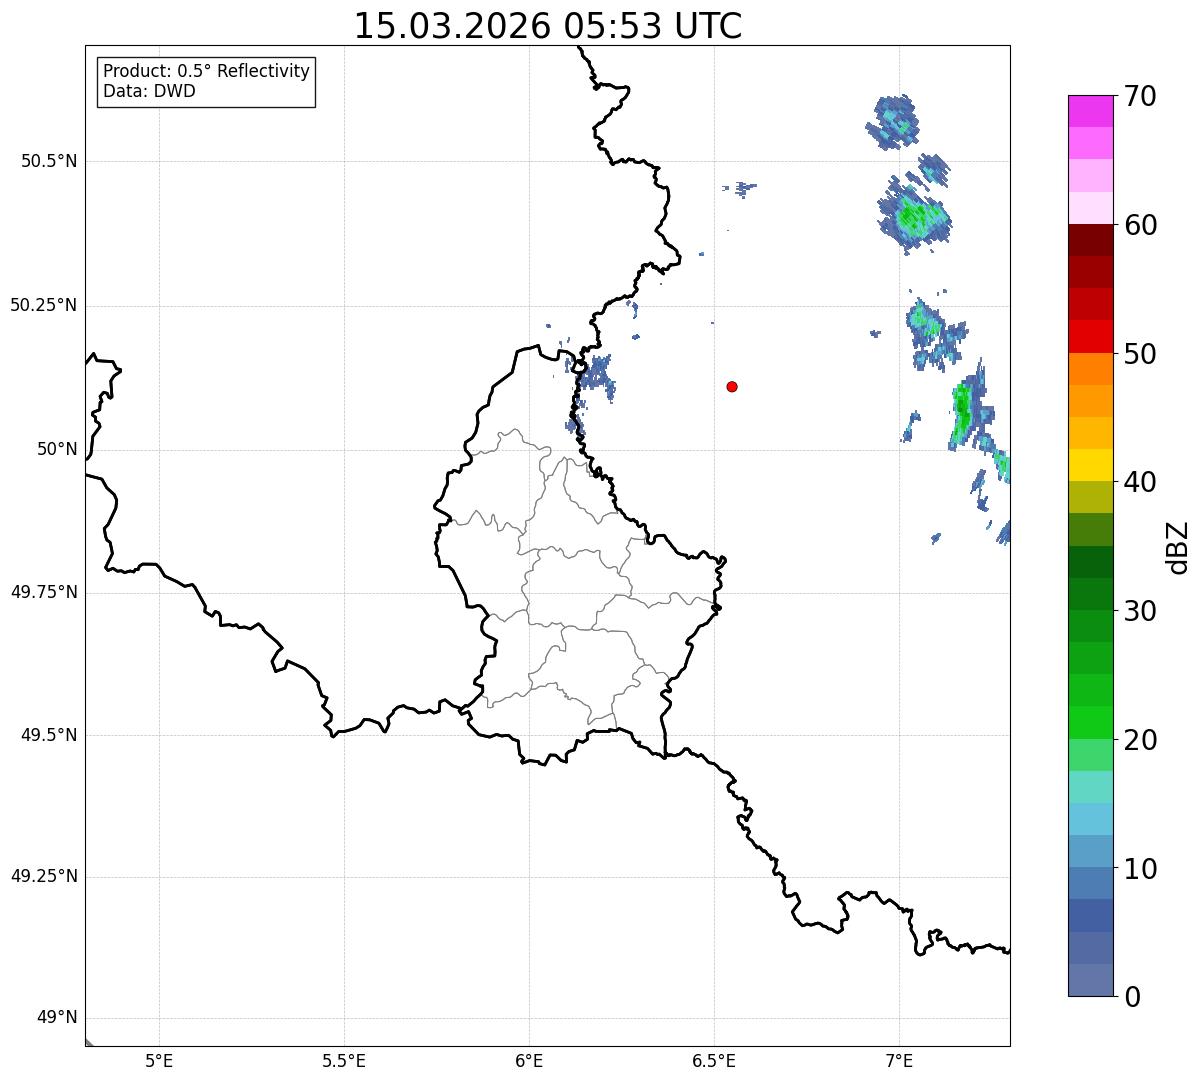Pick the yellow colorbar swatch above 40
This screenshot has width=1202, height=1081.
point(1091,465)
